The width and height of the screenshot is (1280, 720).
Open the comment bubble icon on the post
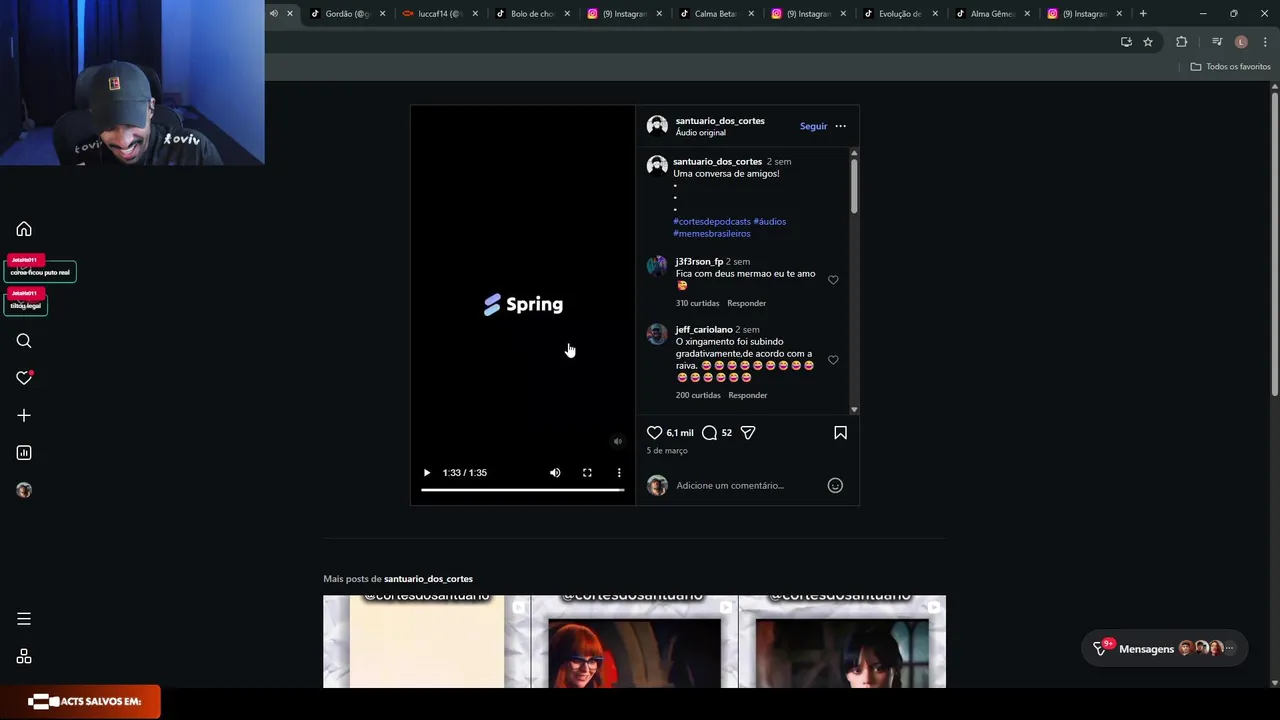click(709, 433)
